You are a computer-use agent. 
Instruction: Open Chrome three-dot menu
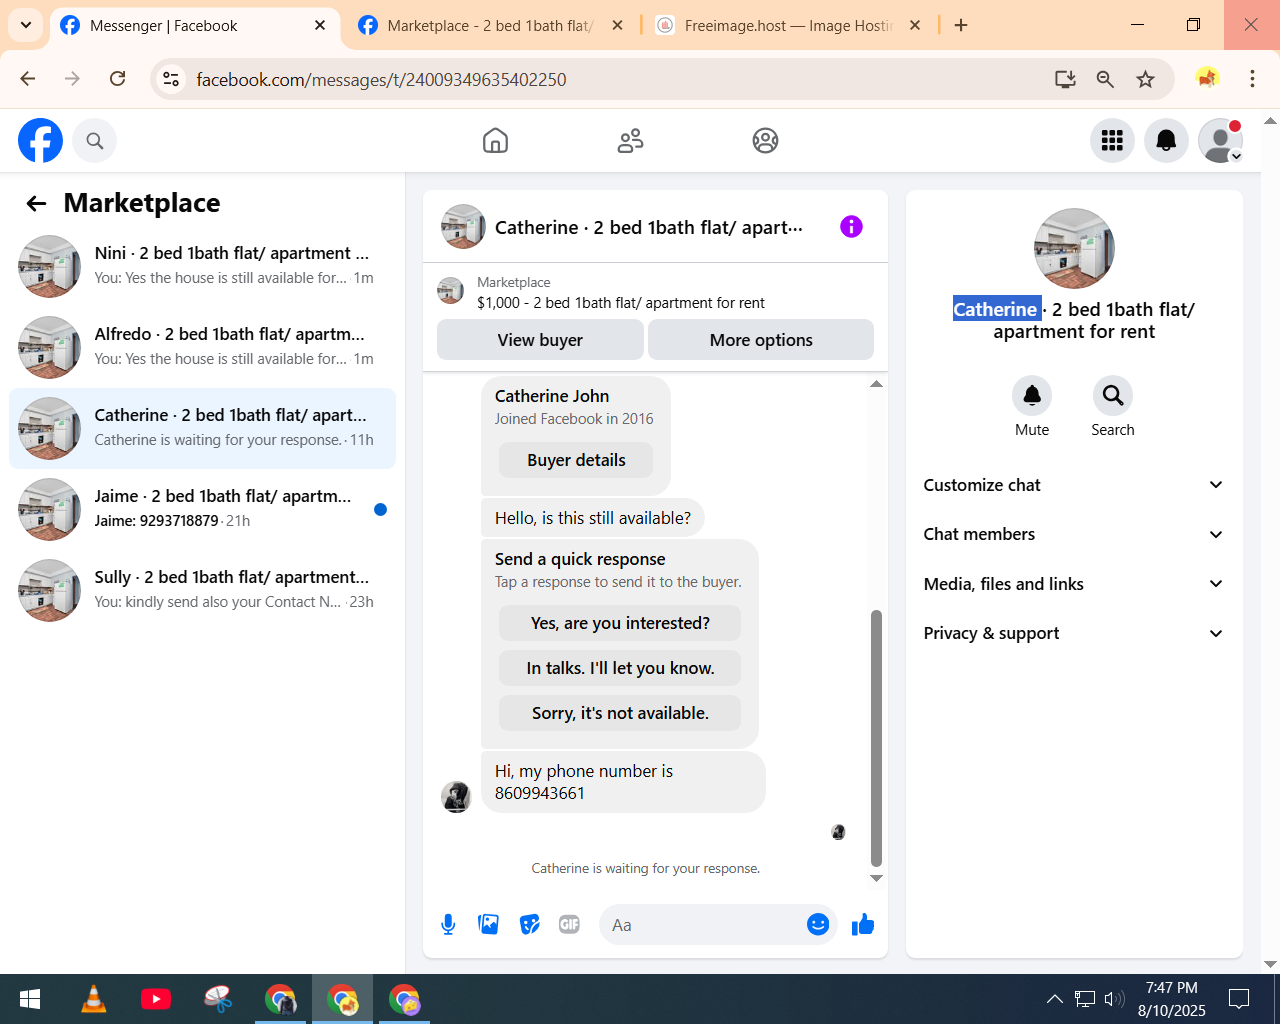click(1252, 79)
